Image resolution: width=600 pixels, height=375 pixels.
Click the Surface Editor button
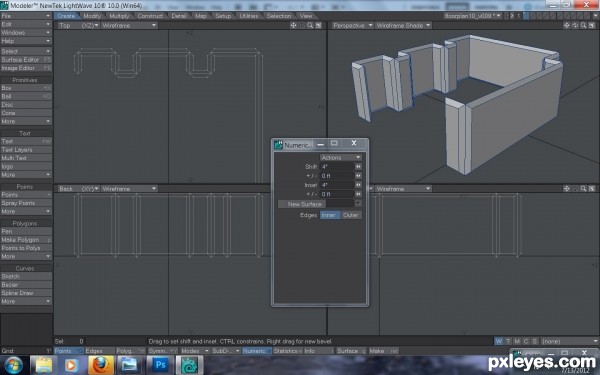tap(26, 60)
